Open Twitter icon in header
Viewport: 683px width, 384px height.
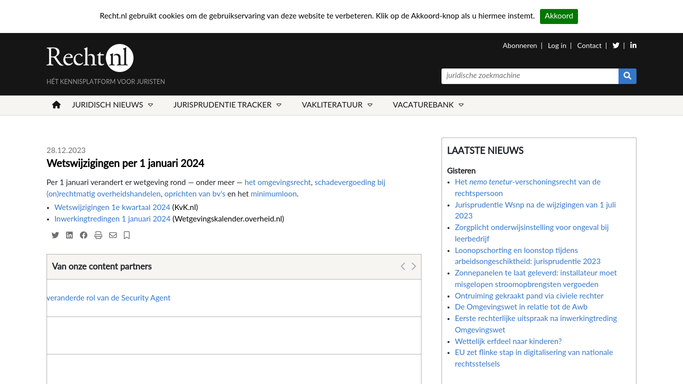pos(616,45)
